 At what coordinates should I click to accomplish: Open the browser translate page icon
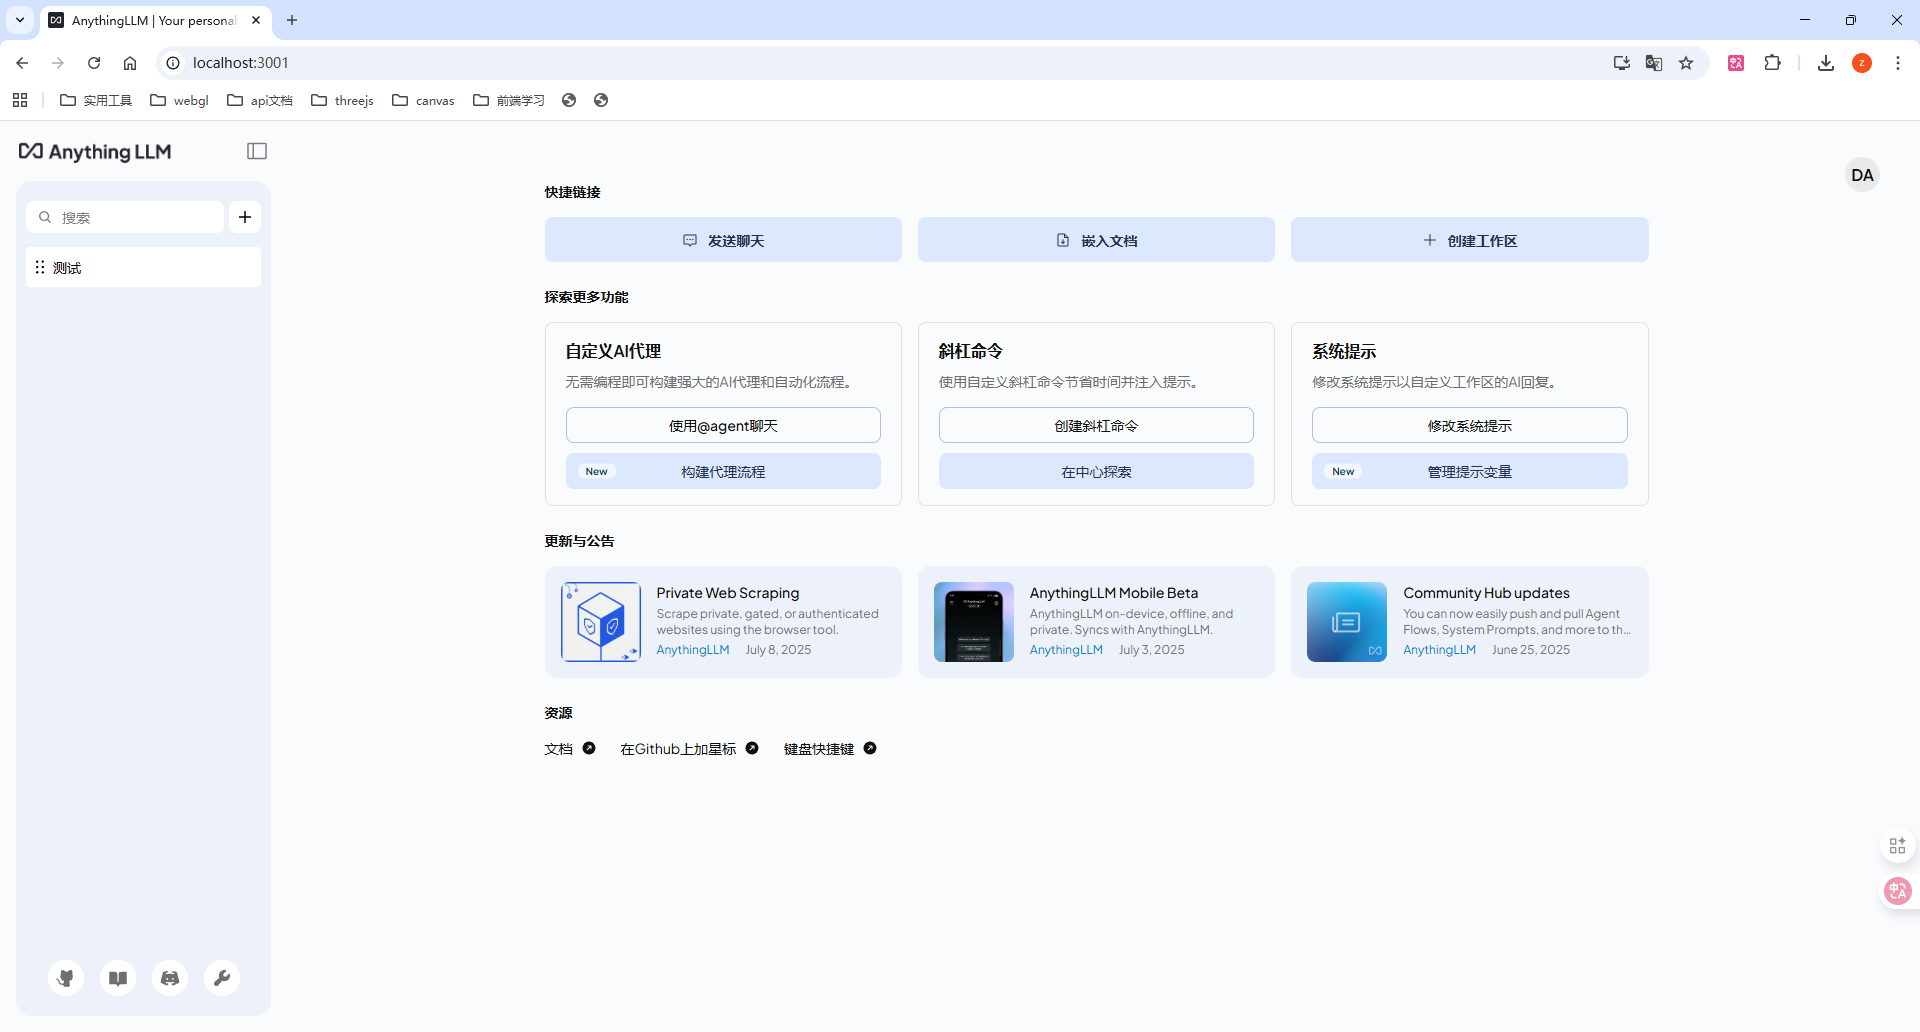(x=1654, y=63)
